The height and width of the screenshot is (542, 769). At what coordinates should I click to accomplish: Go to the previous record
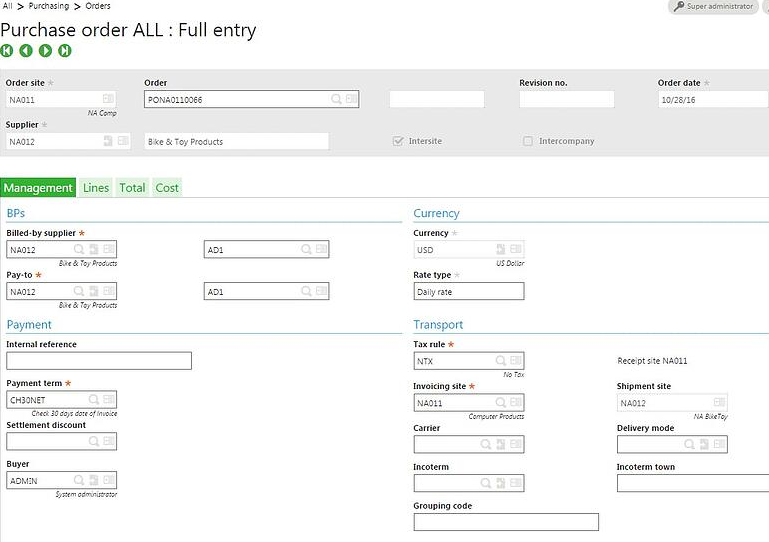[x=26, y=50]
